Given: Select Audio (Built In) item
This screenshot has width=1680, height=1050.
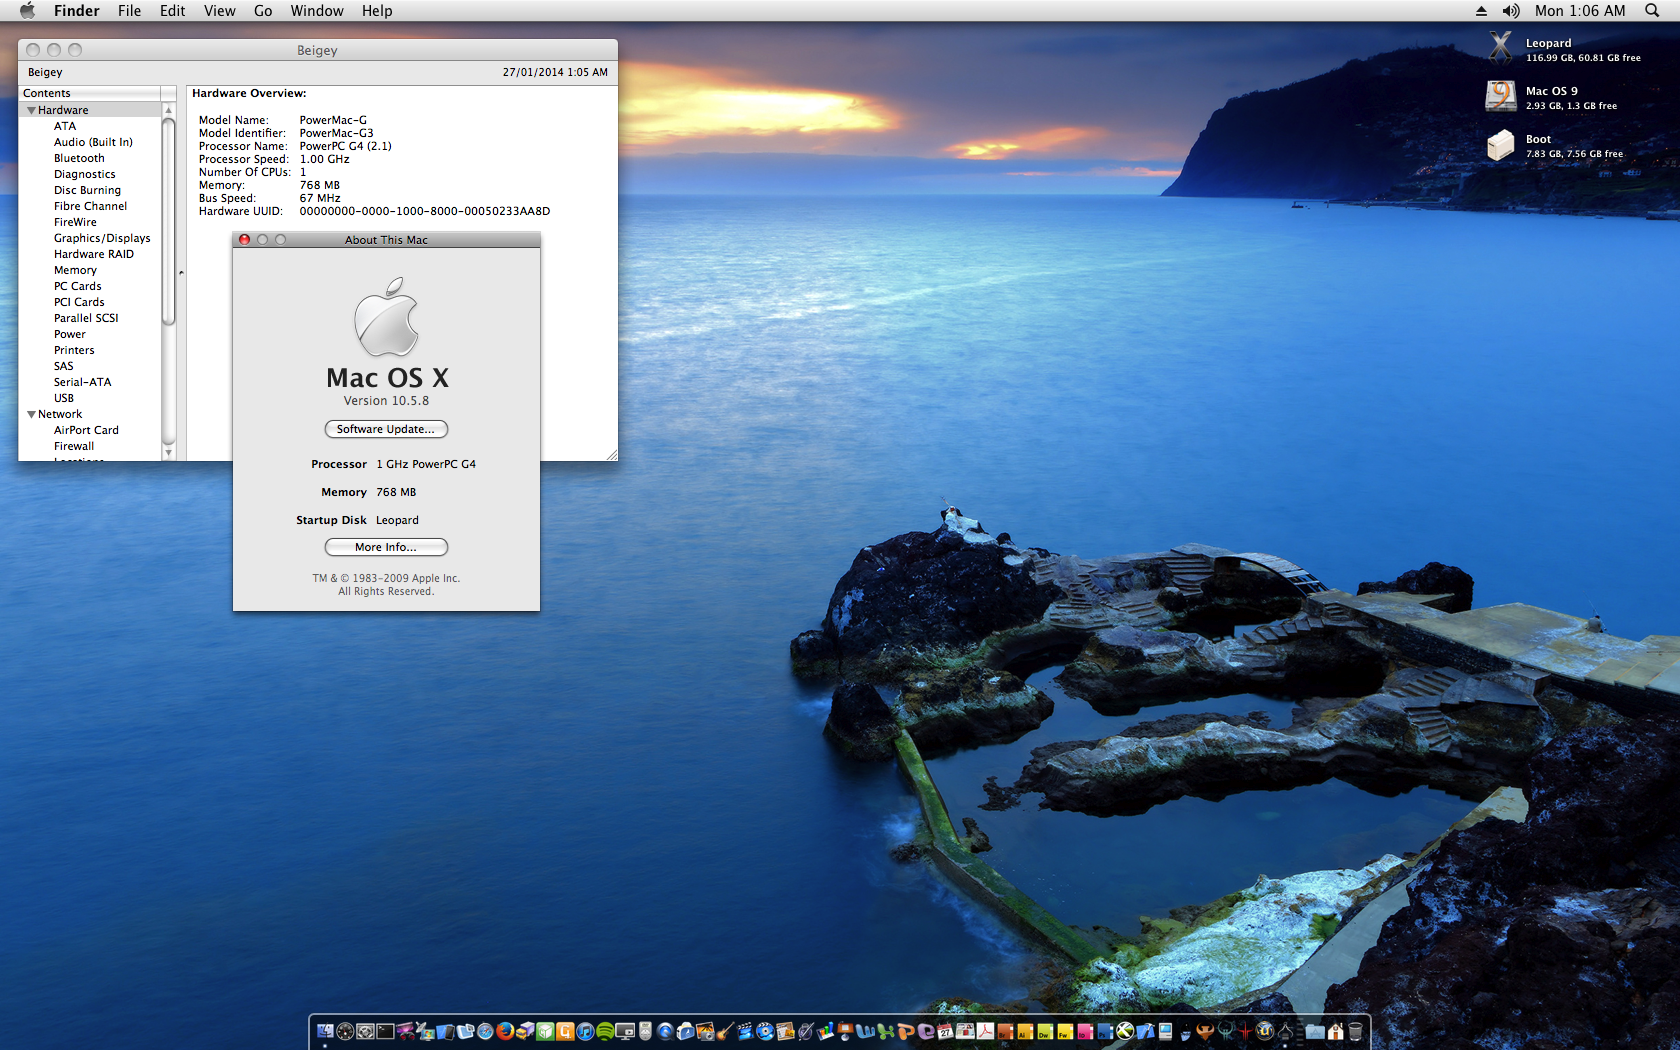Looking at the screenshot, I should (x=93, y=142).
